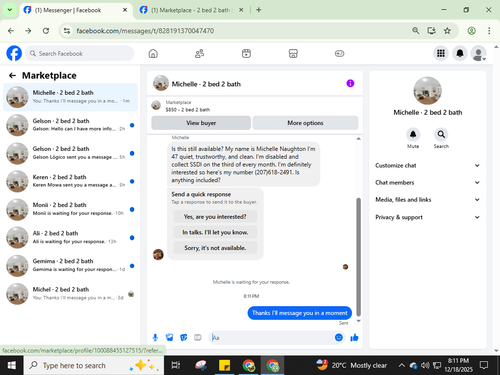Viewport: 500px width, 375px height.
Task: Open Gemima - 2 bed 2 bath conversation
Action: 70,266
